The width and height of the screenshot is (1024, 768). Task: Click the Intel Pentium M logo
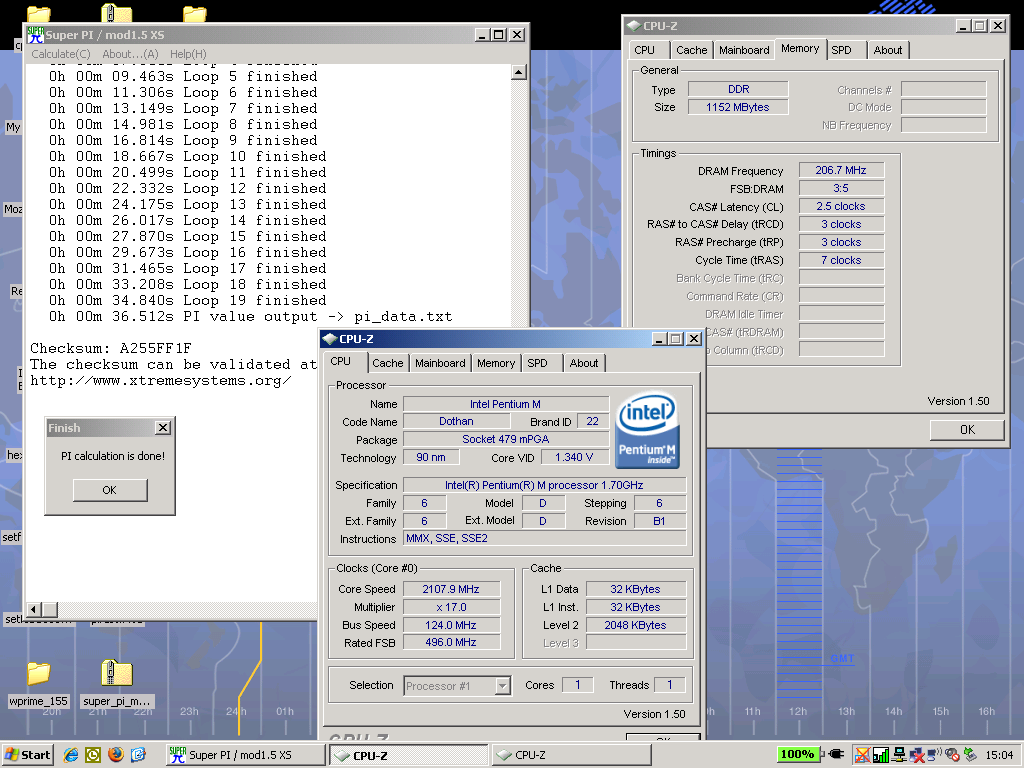[x=647, y=430]
